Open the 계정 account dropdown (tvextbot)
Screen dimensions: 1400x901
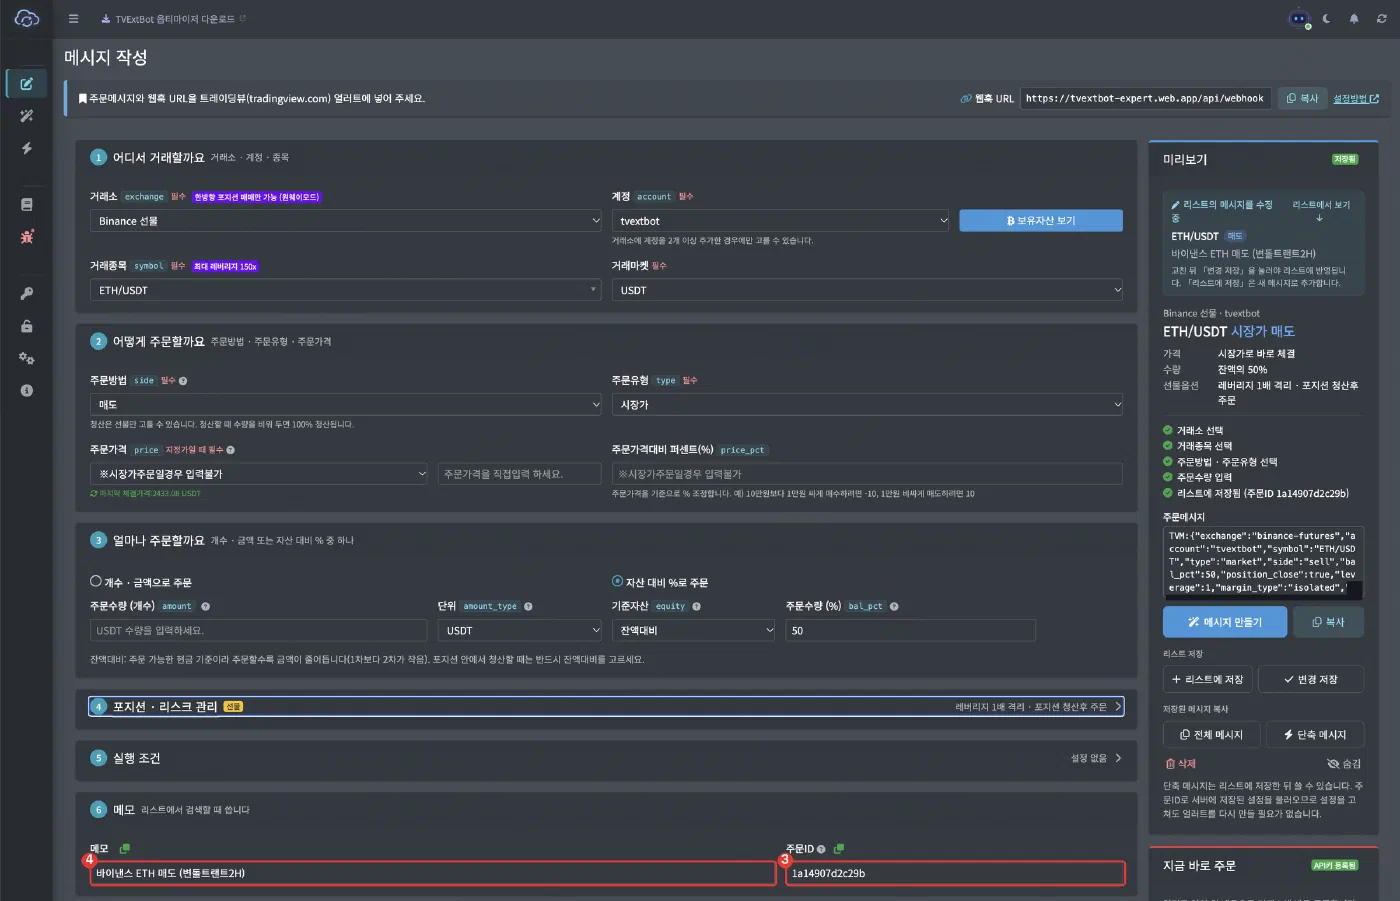(781, 221)
